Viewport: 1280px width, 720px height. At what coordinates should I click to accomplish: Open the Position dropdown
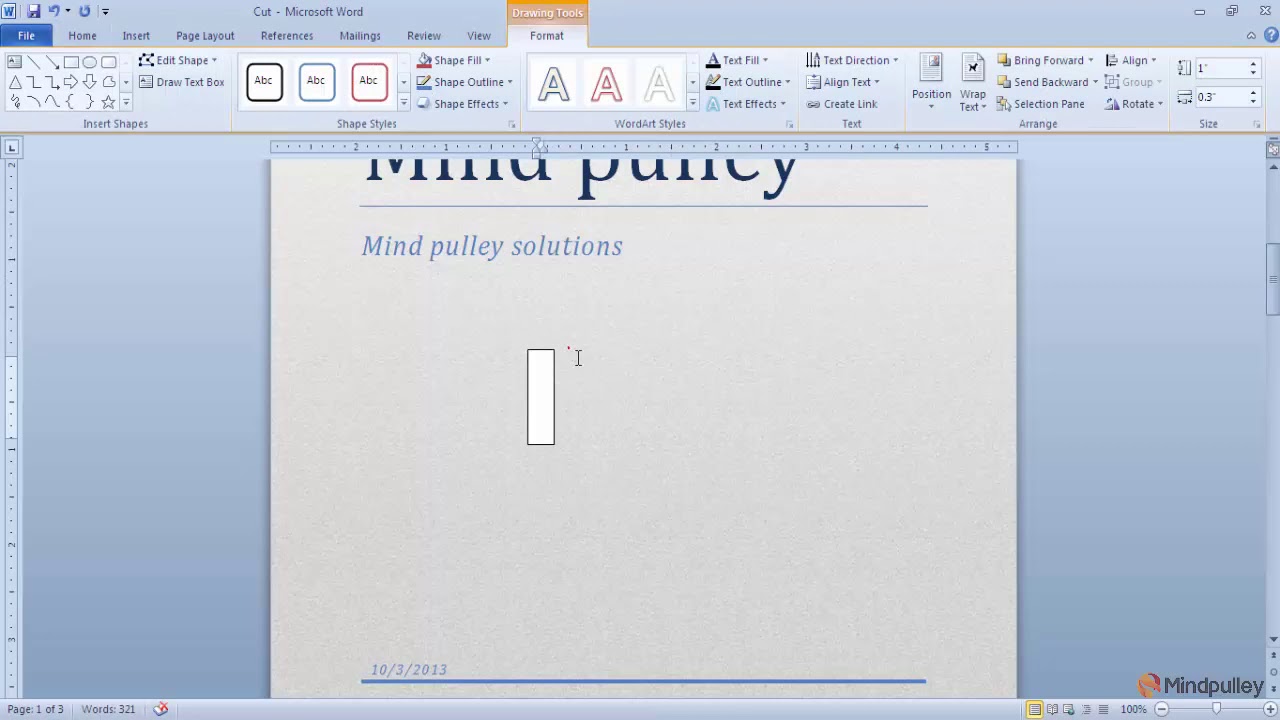click(x=931, y=82)
